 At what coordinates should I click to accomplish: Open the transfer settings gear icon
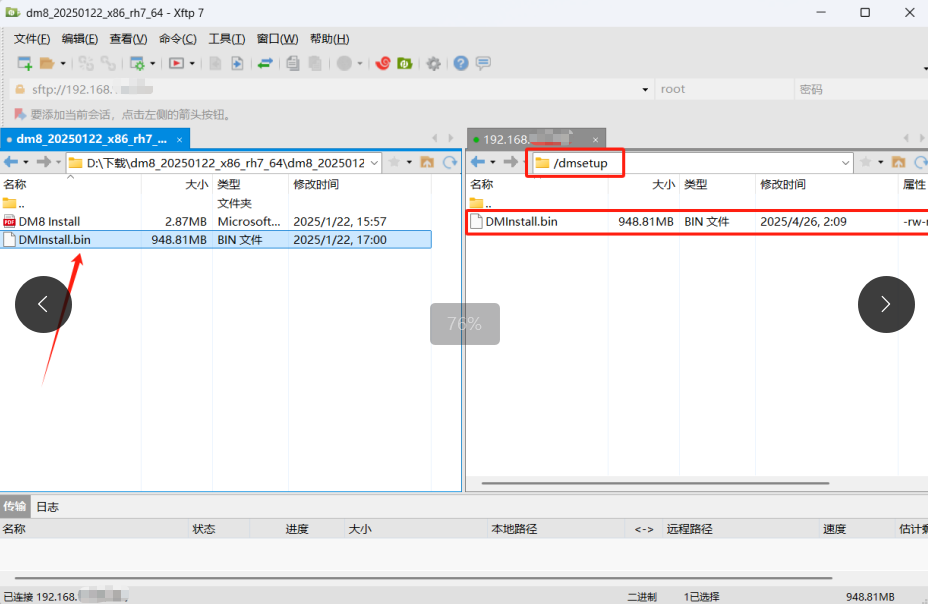click(433, 63)
